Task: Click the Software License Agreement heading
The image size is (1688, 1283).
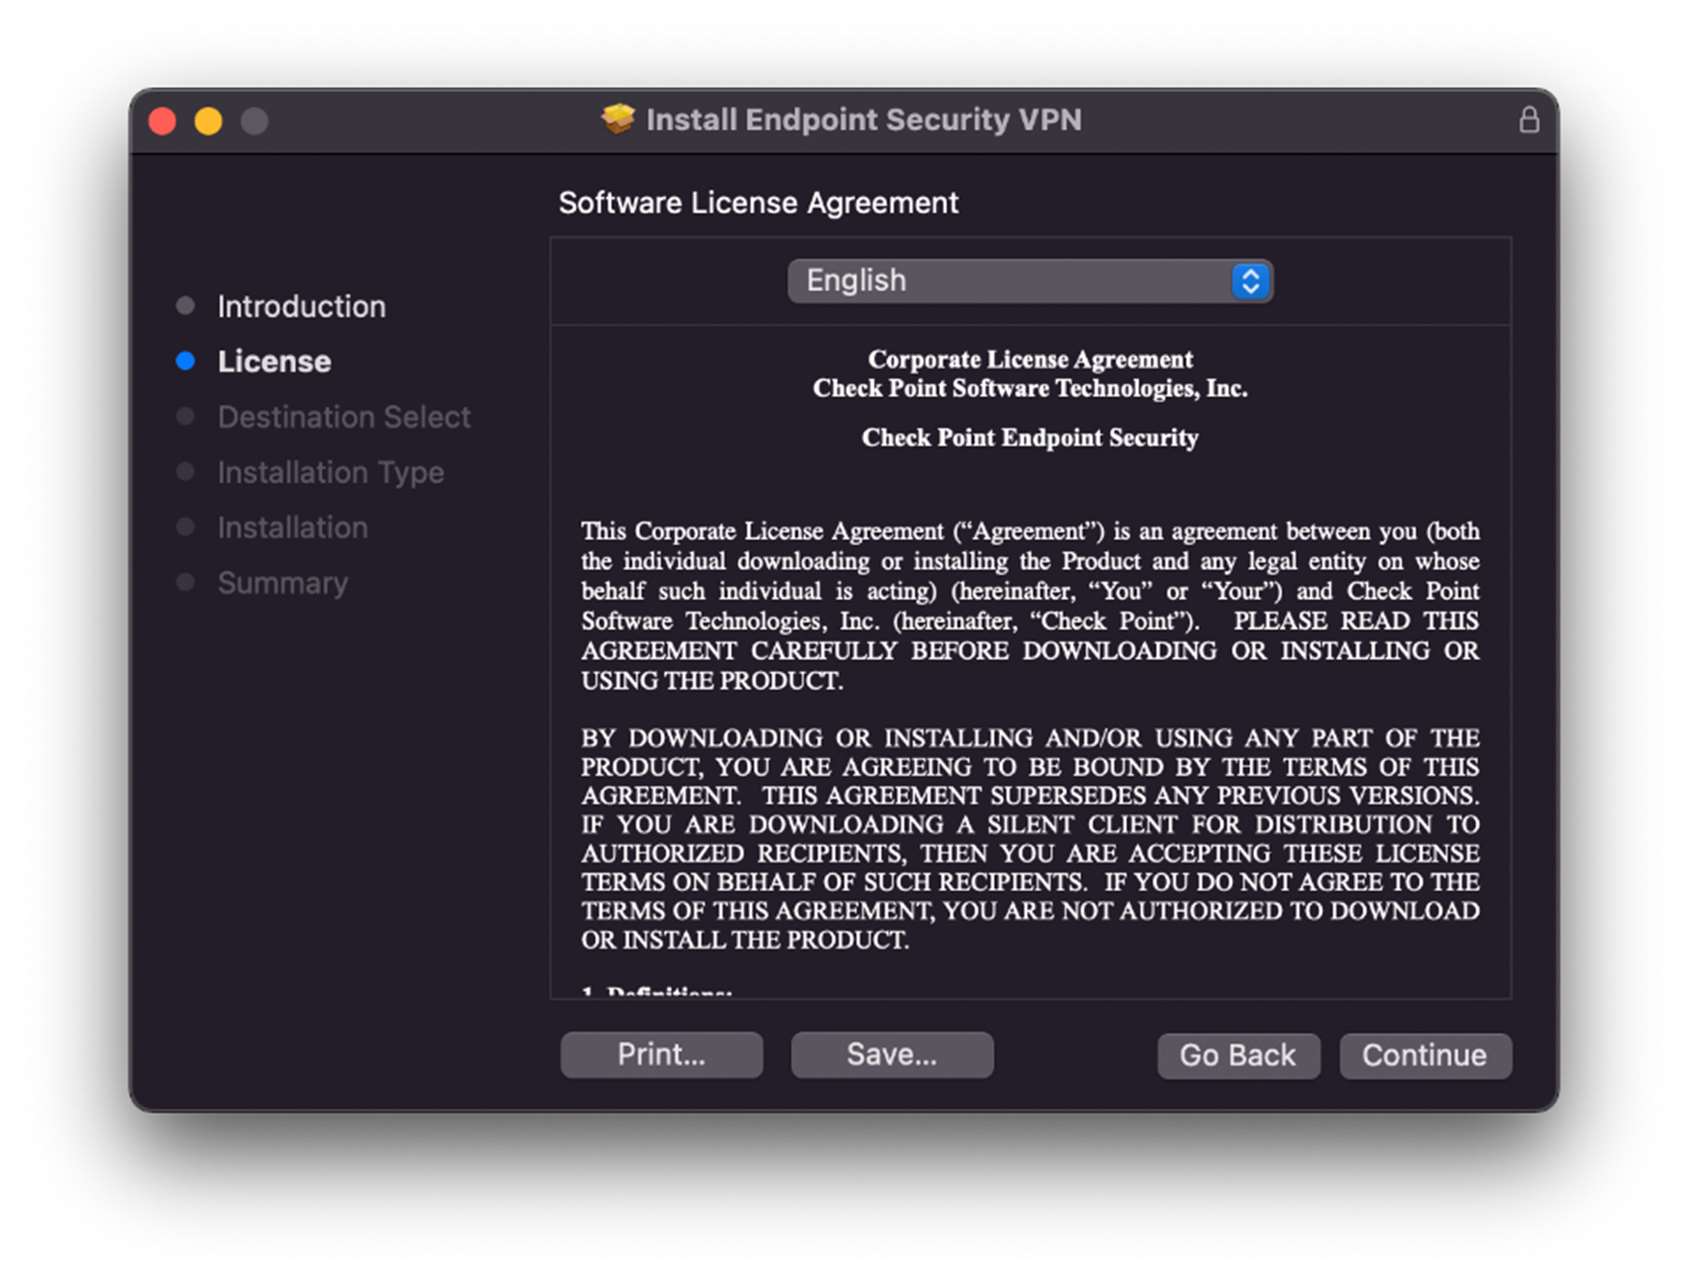Action: coord(758,203)
